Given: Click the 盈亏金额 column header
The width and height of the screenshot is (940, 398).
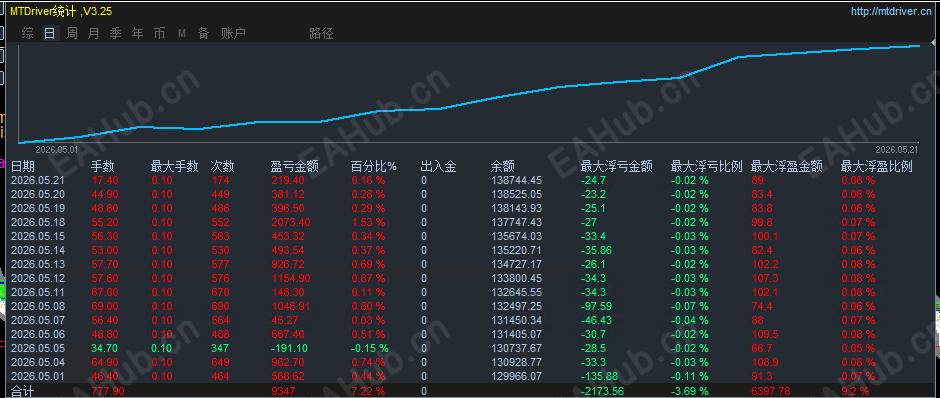Looking at the screenshot, I should click(294, 167).
